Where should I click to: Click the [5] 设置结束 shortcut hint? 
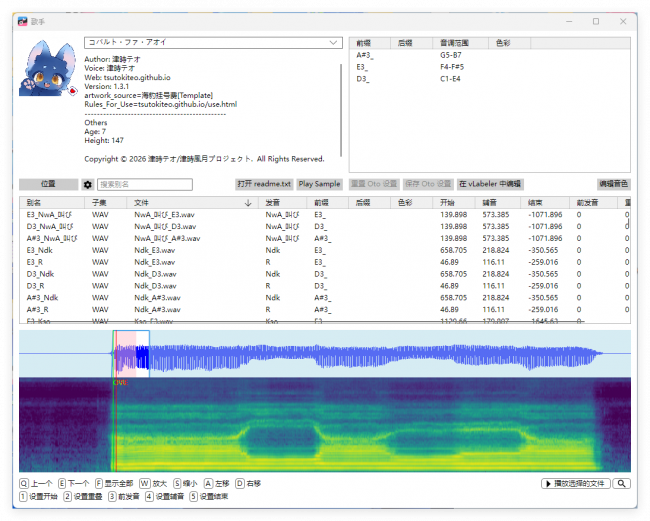click(x=209, y=497)
